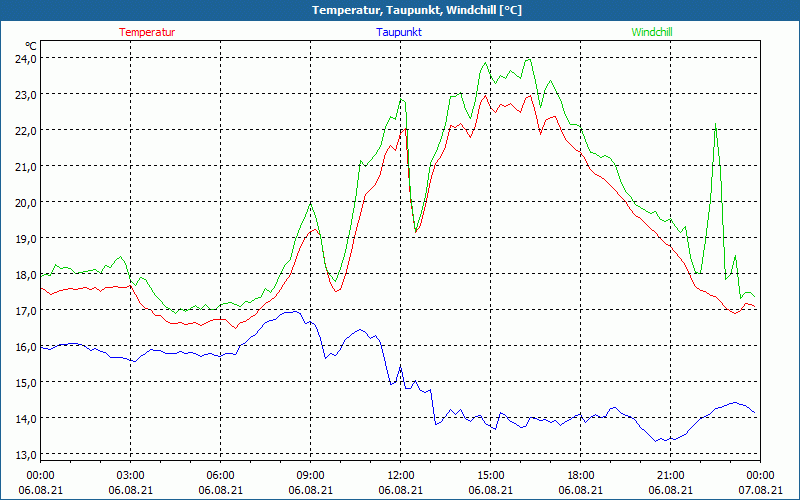This screenshot has width=800, height=500.
Task: Click the 22,0 y-axis value
Action: click(x=26, y=130)
